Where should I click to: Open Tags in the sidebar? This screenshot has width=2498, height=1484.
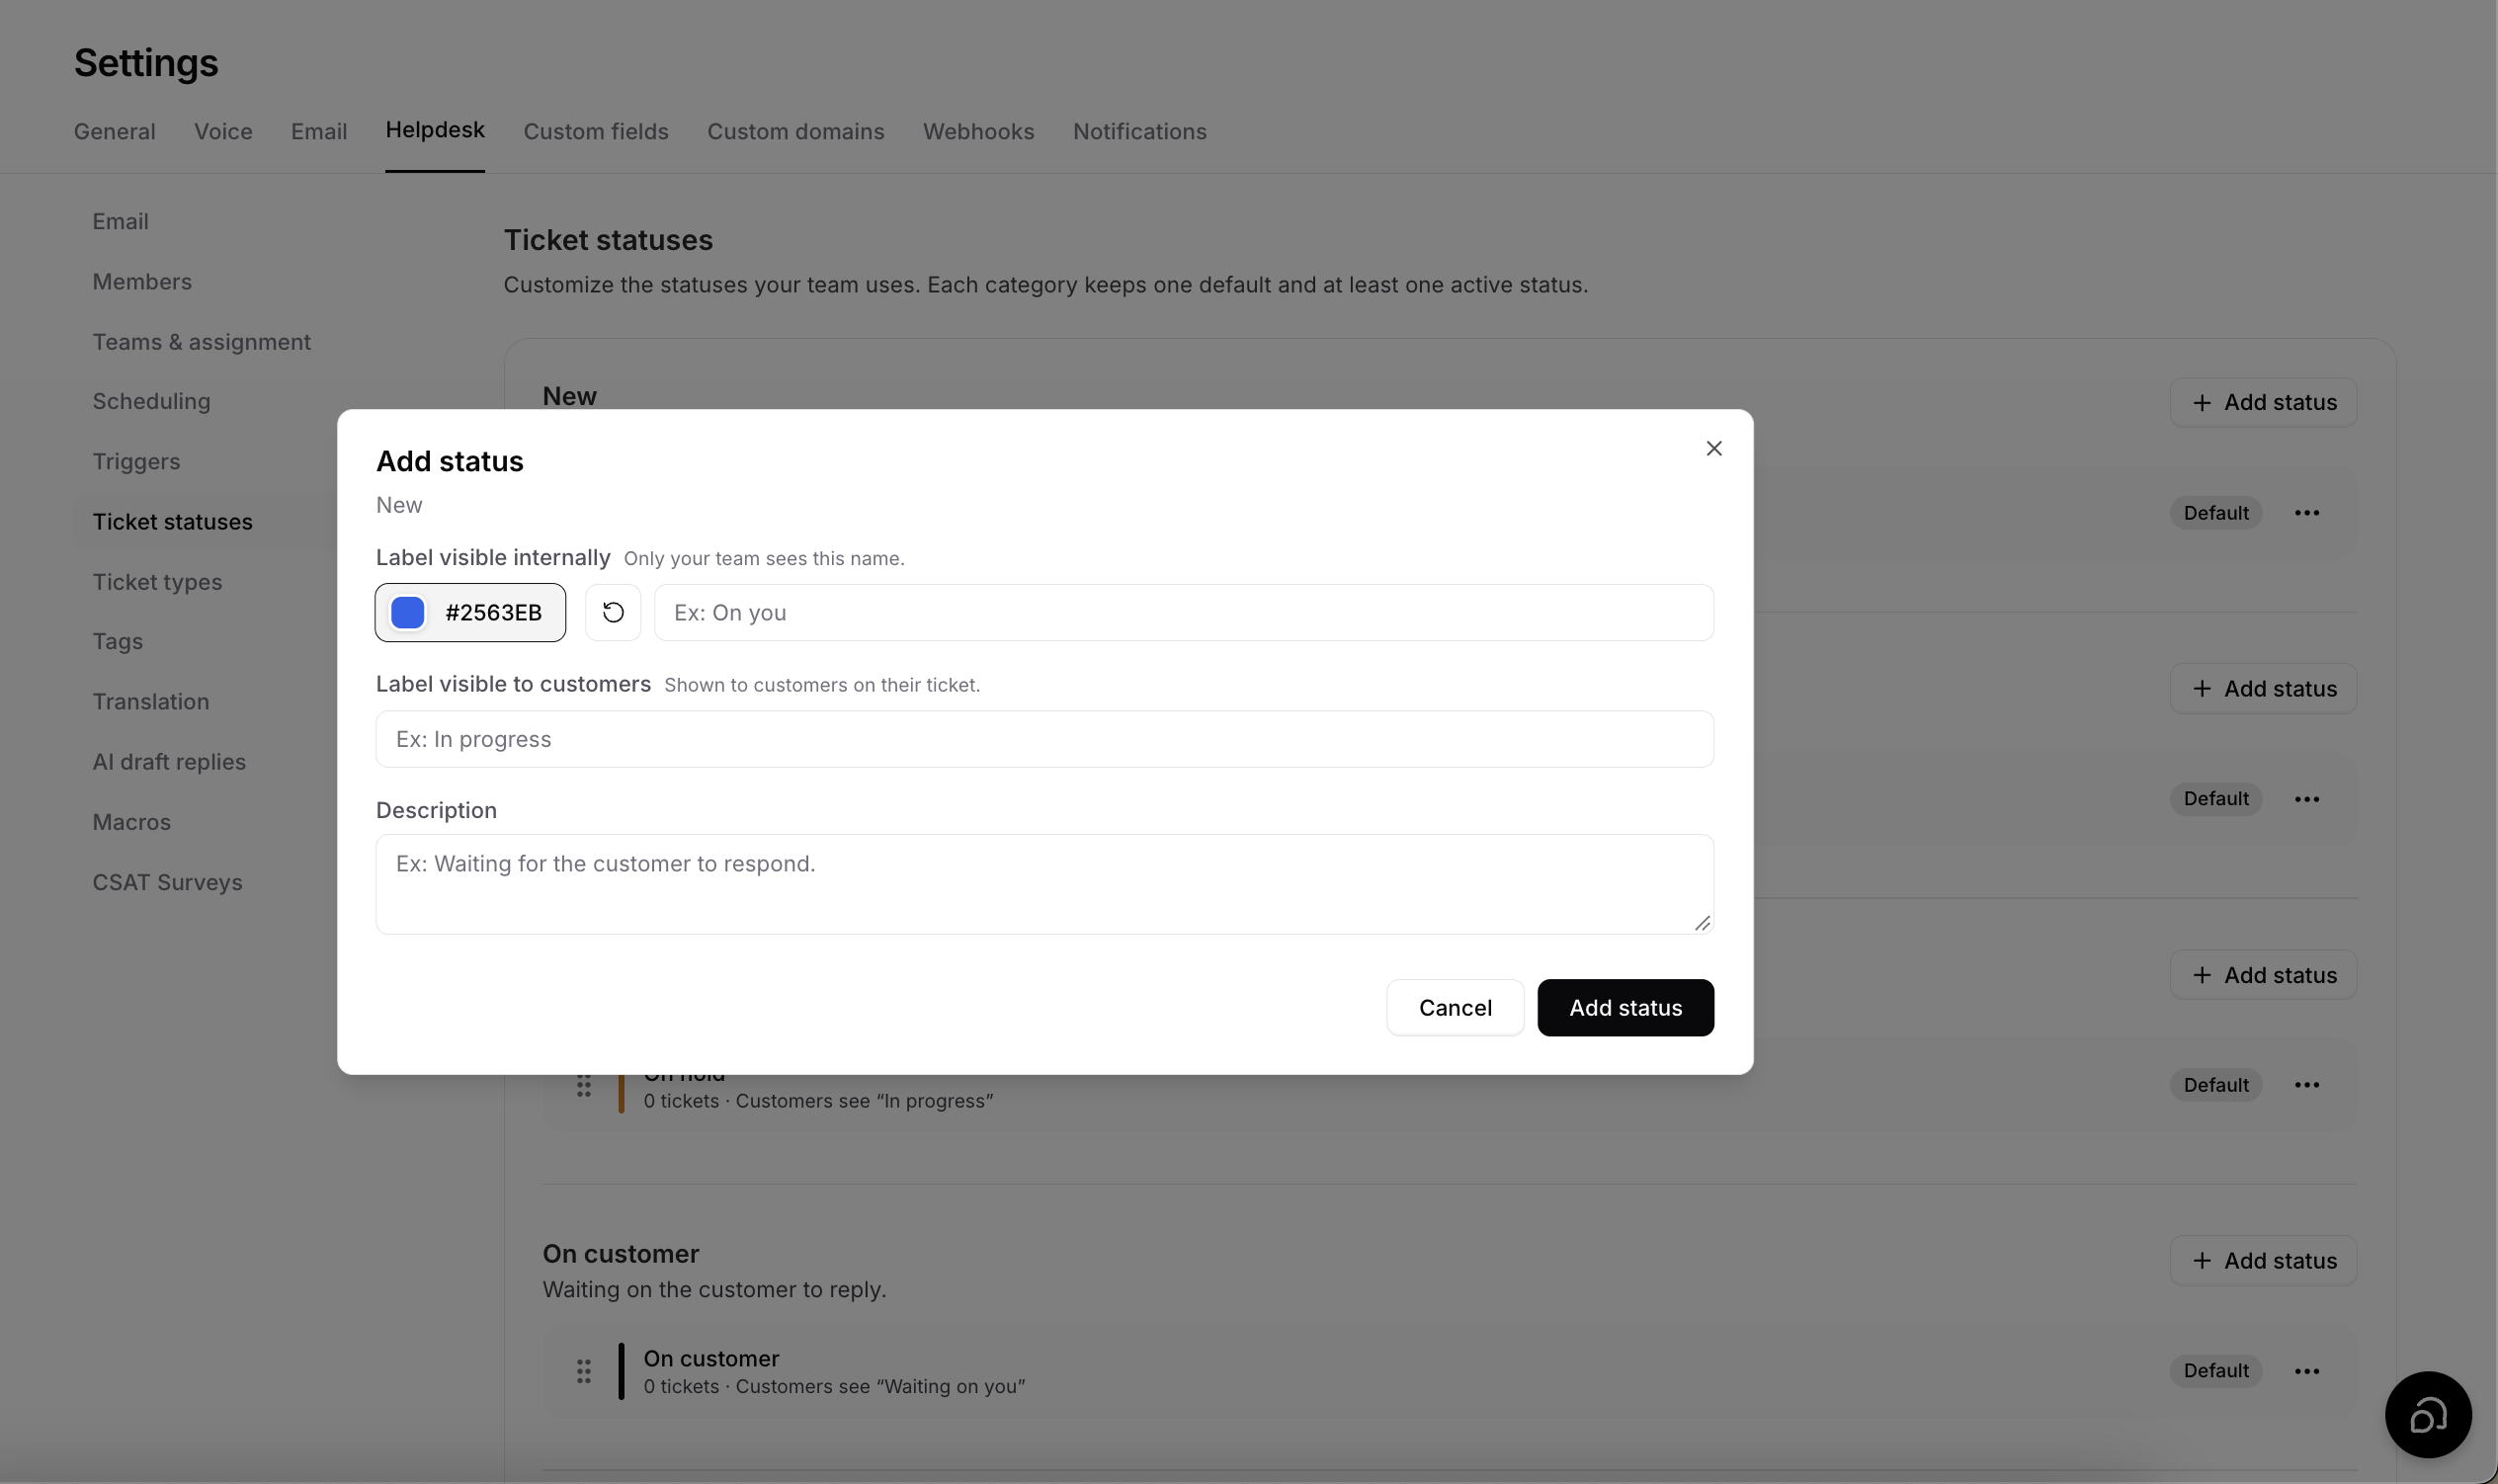[x=118, y=642]
